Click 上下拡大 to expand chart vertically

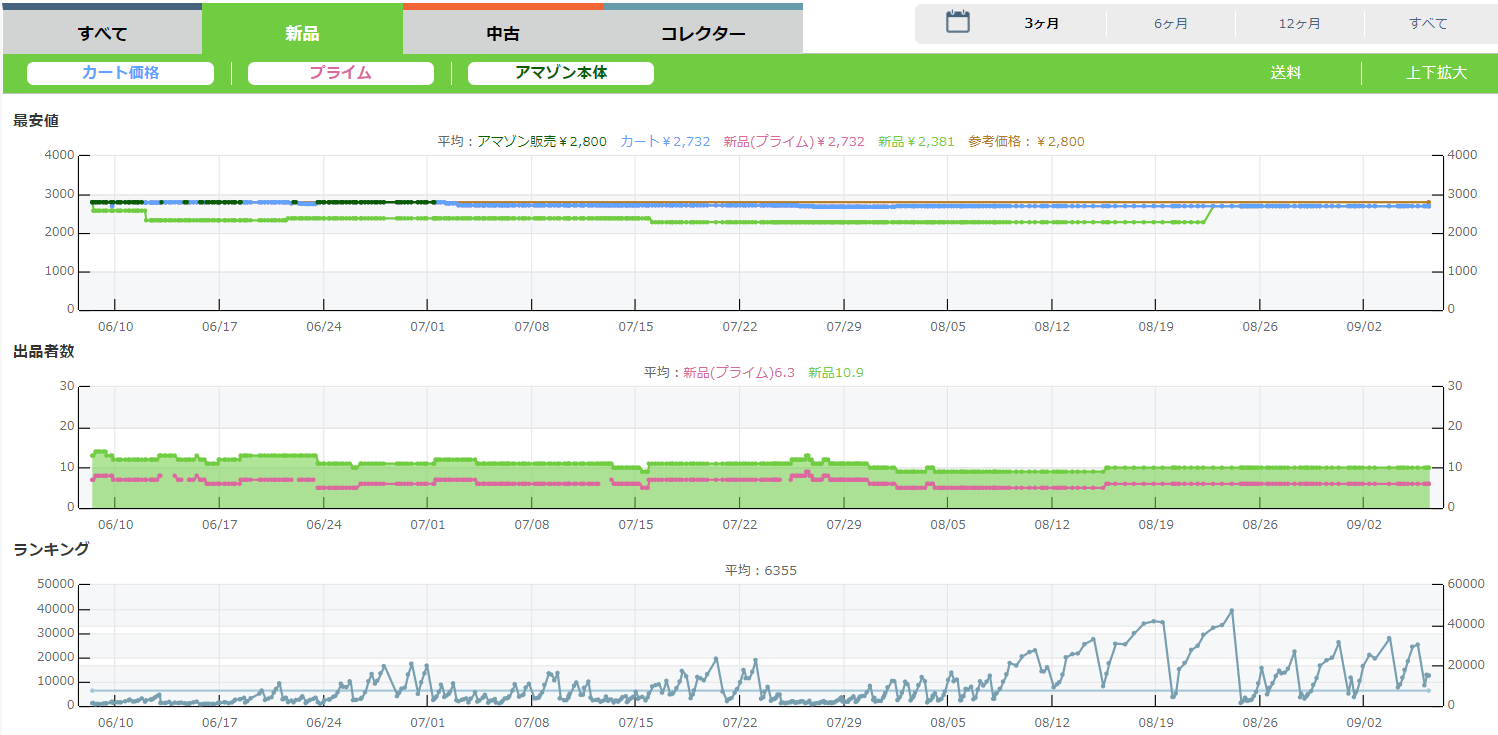tap(1436, 73)
